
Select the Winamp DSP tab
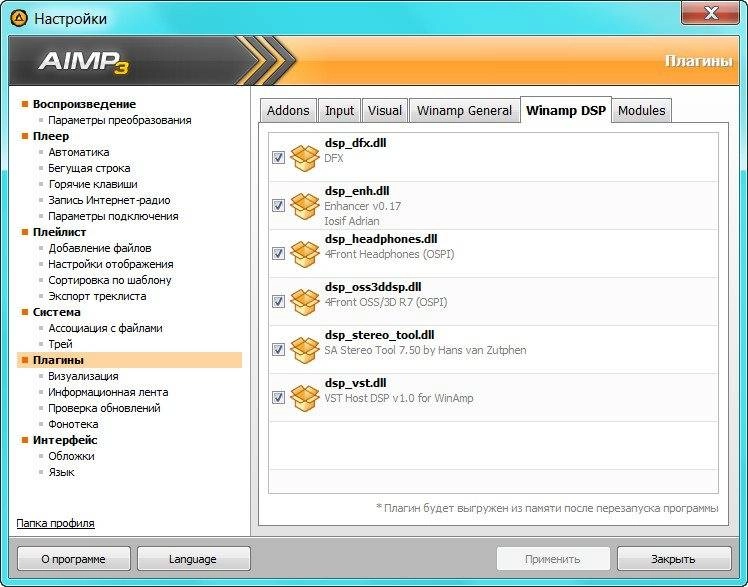click(566, 110)
